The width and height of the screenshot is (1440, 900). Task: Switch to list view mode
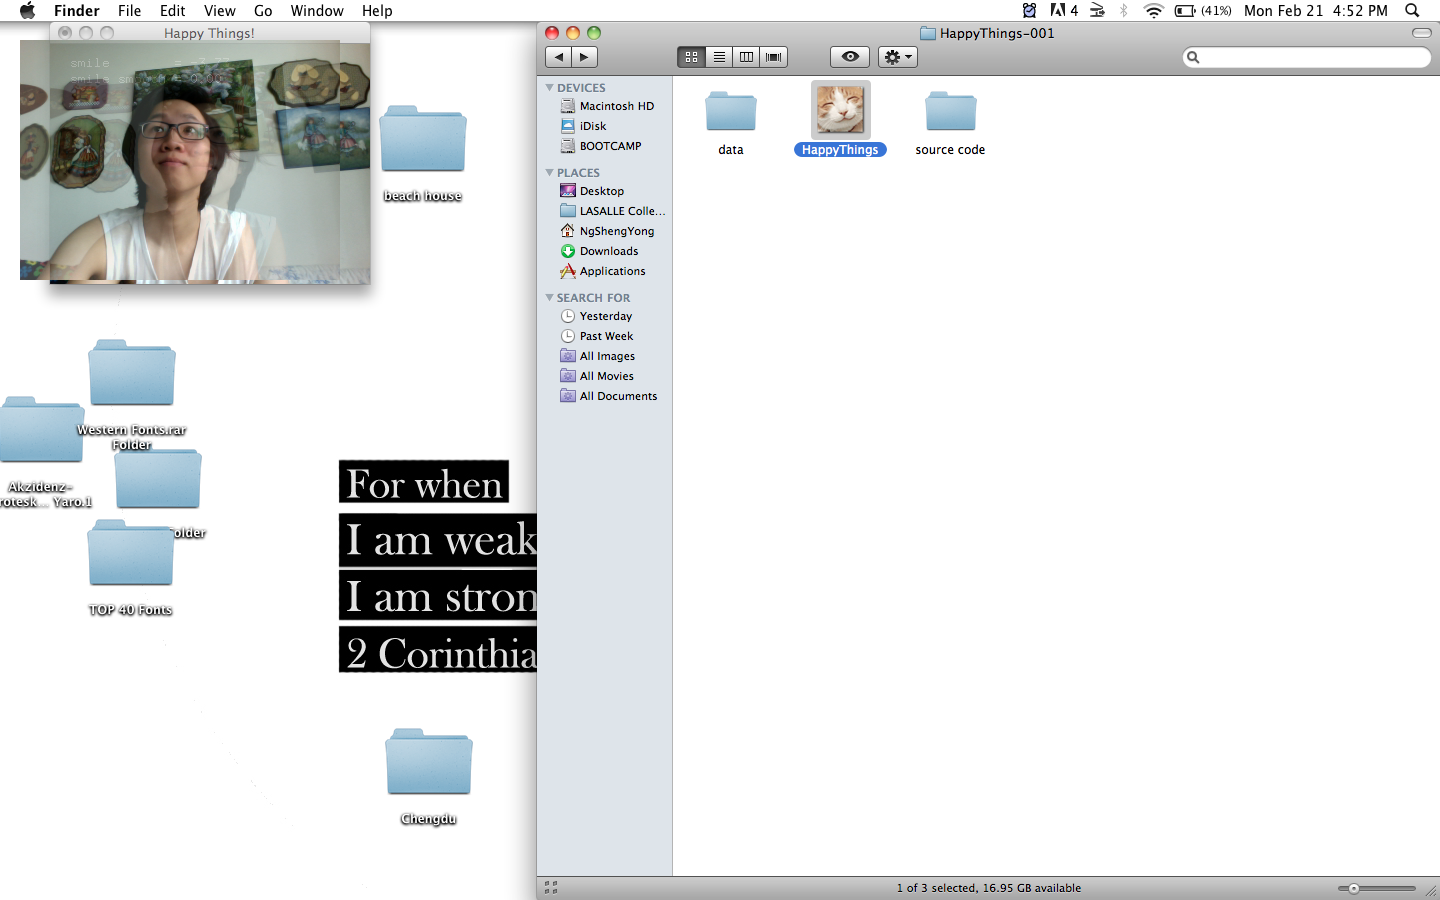click(x=719, y=57)
